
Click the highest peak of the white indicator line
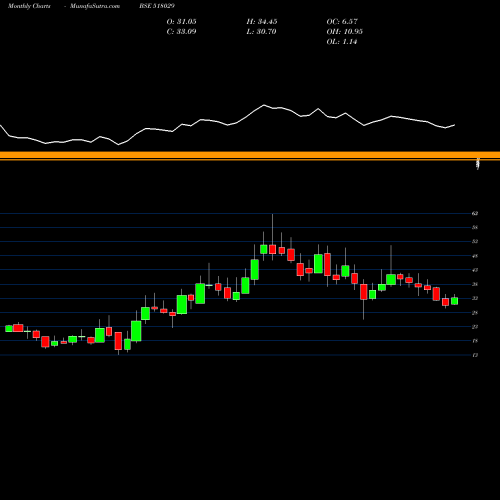pyautogui.click(x=264, y=105)
